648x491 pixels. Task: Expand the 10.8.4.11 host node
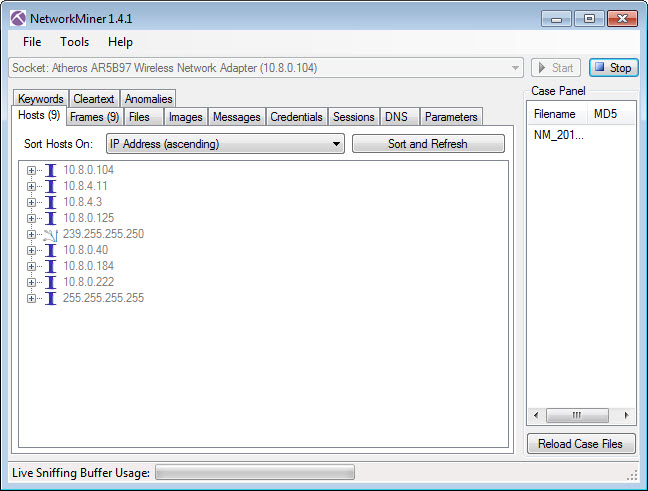pos(31,186)
